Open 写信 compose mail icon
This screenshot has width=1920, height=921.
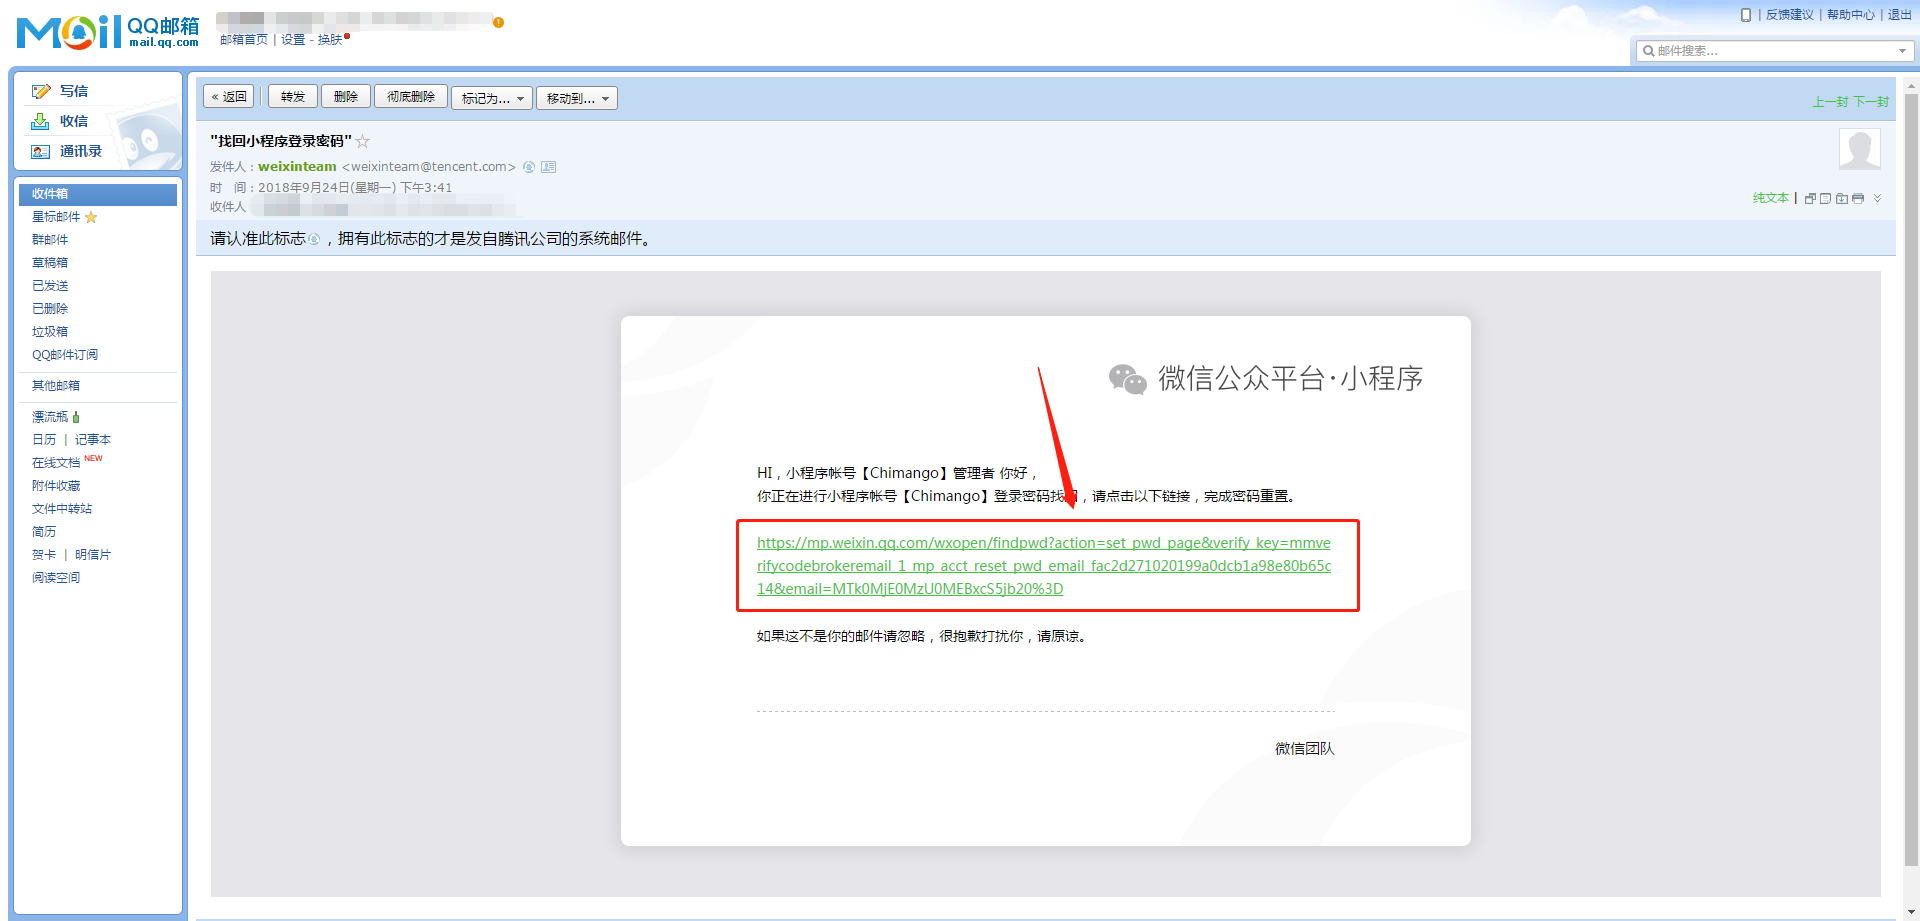(41, 91)
